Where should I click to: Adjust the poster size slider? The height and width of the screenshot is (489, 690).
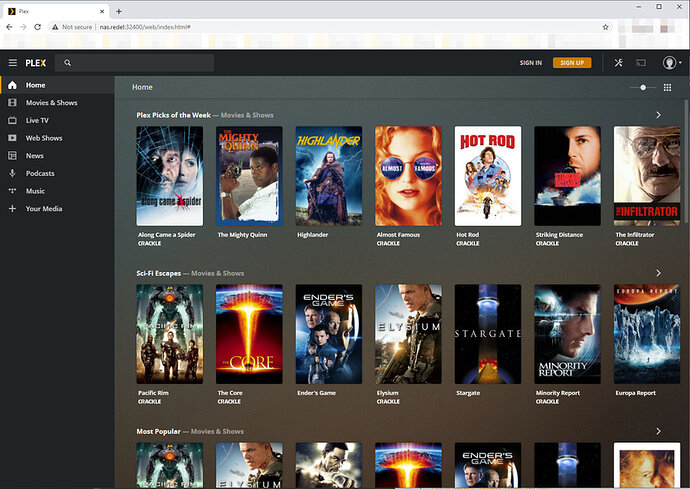pyautogui.click(x=643, y=88)
